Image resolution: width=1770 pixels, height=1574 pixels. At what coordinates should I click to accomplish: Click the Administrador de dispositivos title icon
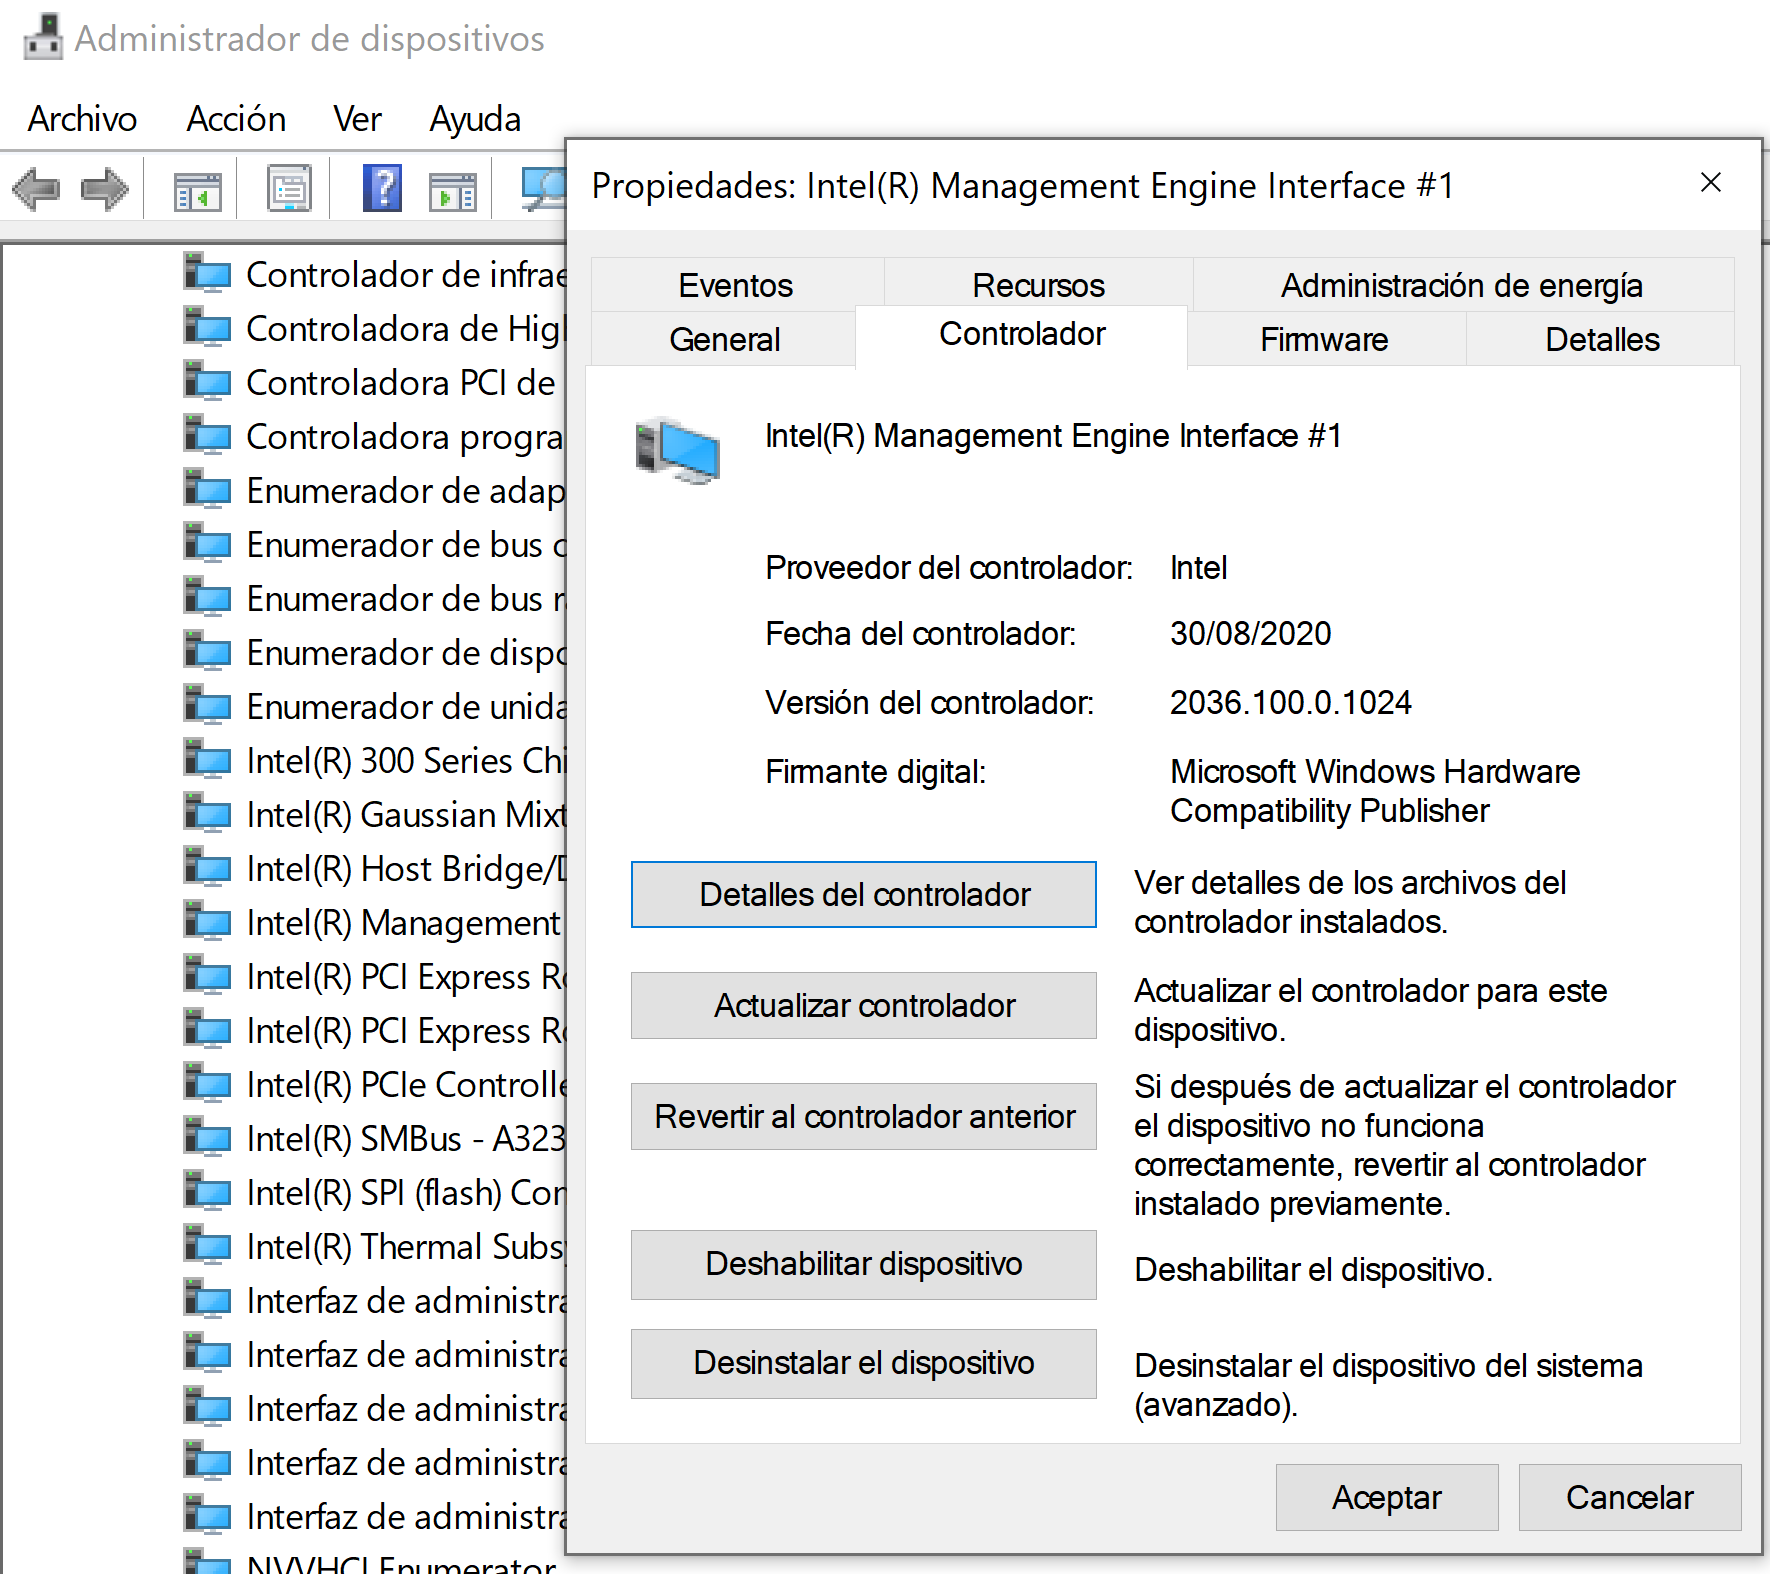43,38
